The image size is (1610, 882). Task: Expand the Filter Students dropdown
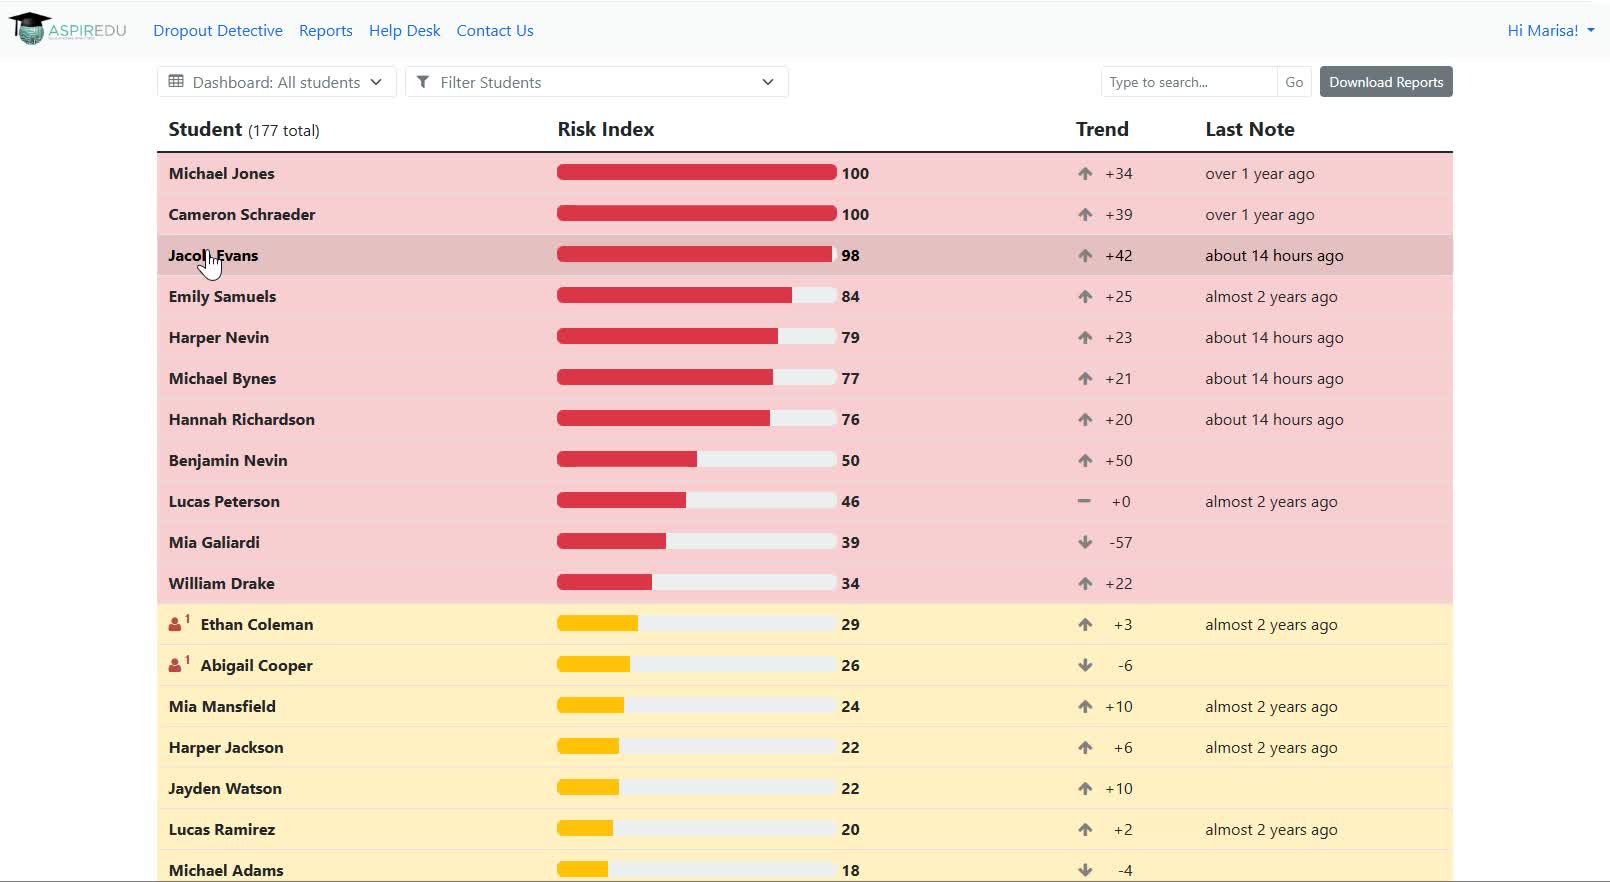(596, 82)
